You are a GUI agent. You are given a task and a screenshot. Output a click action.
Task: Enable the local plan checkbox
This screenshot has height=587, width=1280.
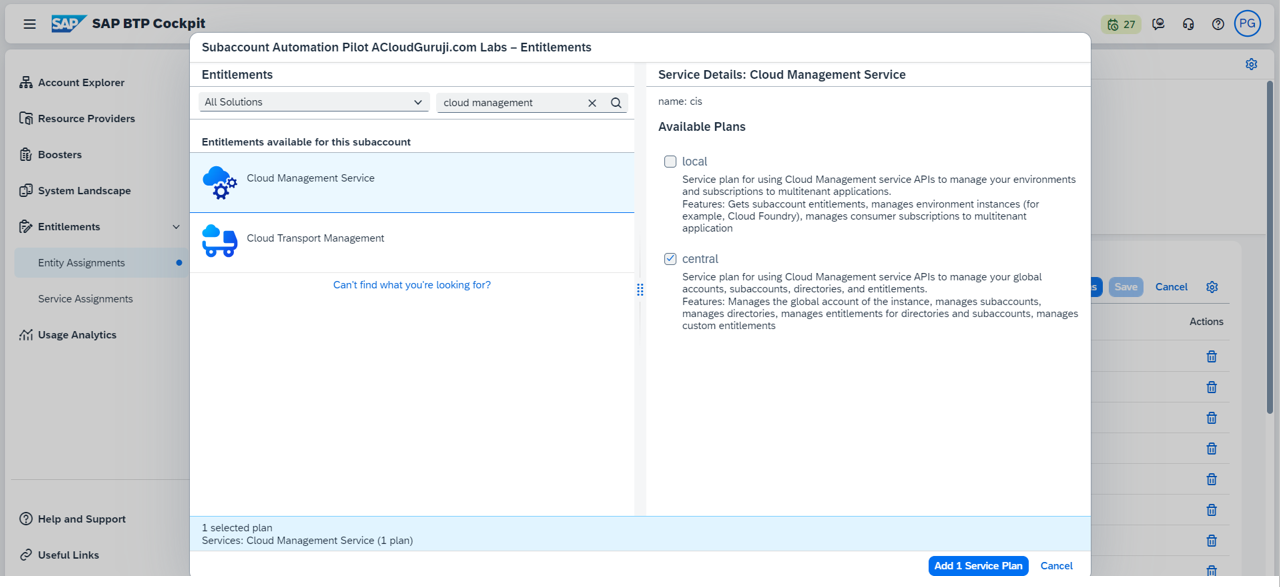670,161
